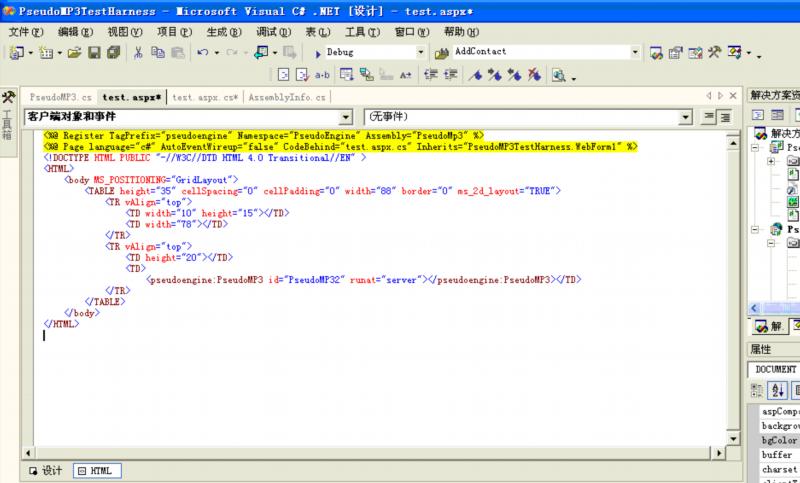The height and width of the screenshot is (483, 800).
Task: Click the Copy icon in the toolbar
Action: [x=158, y=52]
